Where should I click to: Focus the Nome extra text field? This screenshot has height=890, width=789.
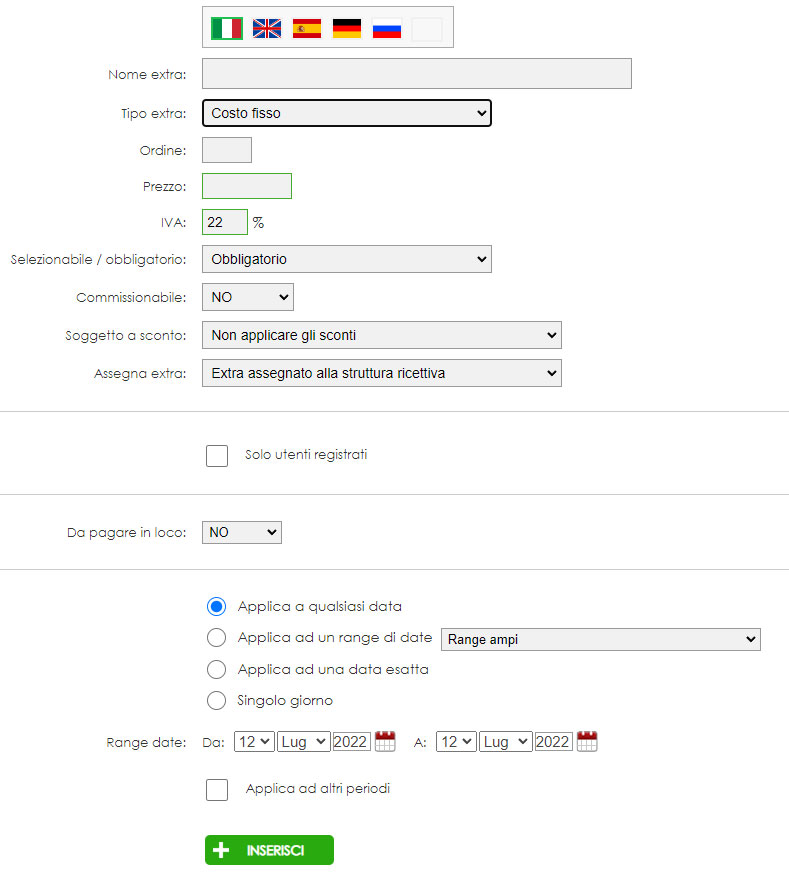click(417, 73)
